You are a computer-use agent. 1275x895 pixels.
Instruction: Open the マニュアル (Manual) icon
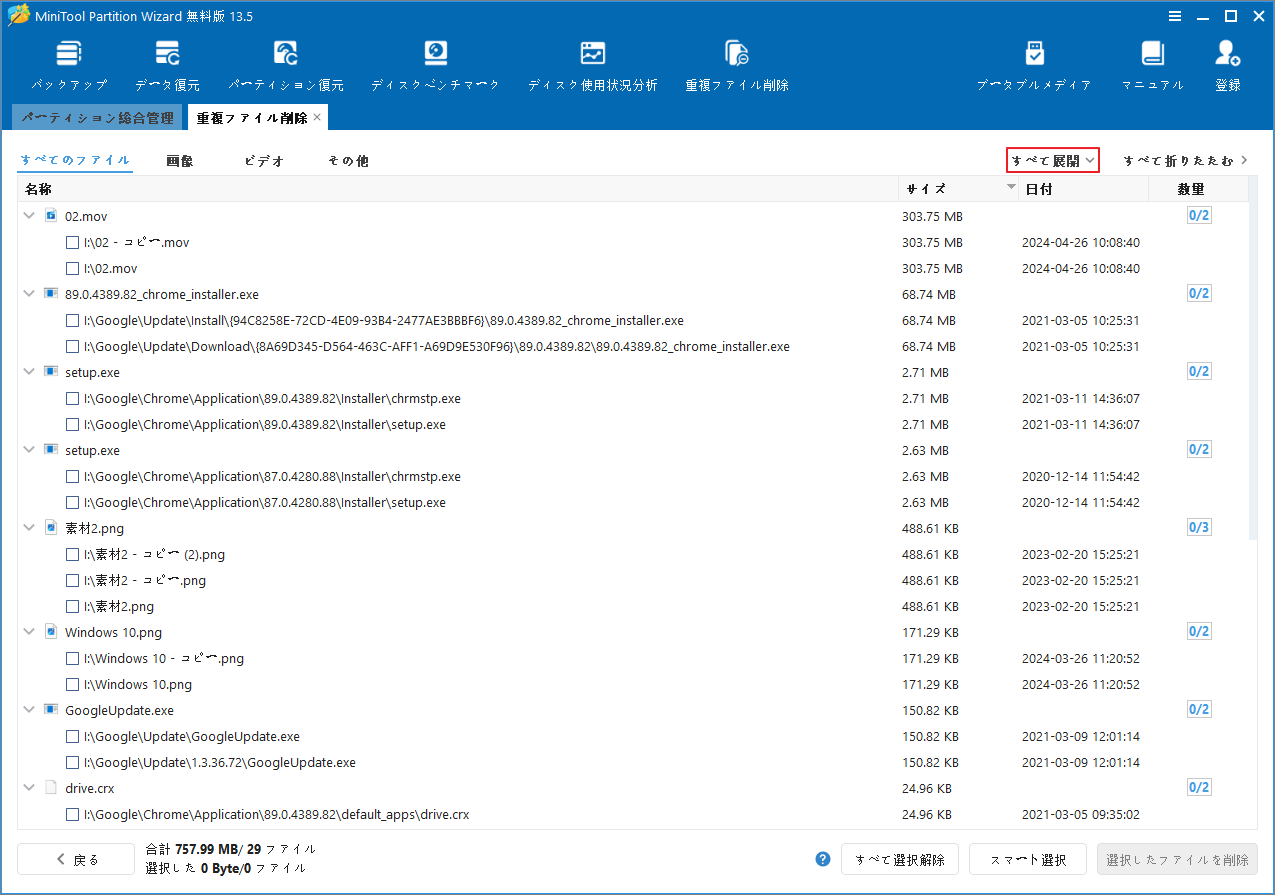pos(1152,62)
